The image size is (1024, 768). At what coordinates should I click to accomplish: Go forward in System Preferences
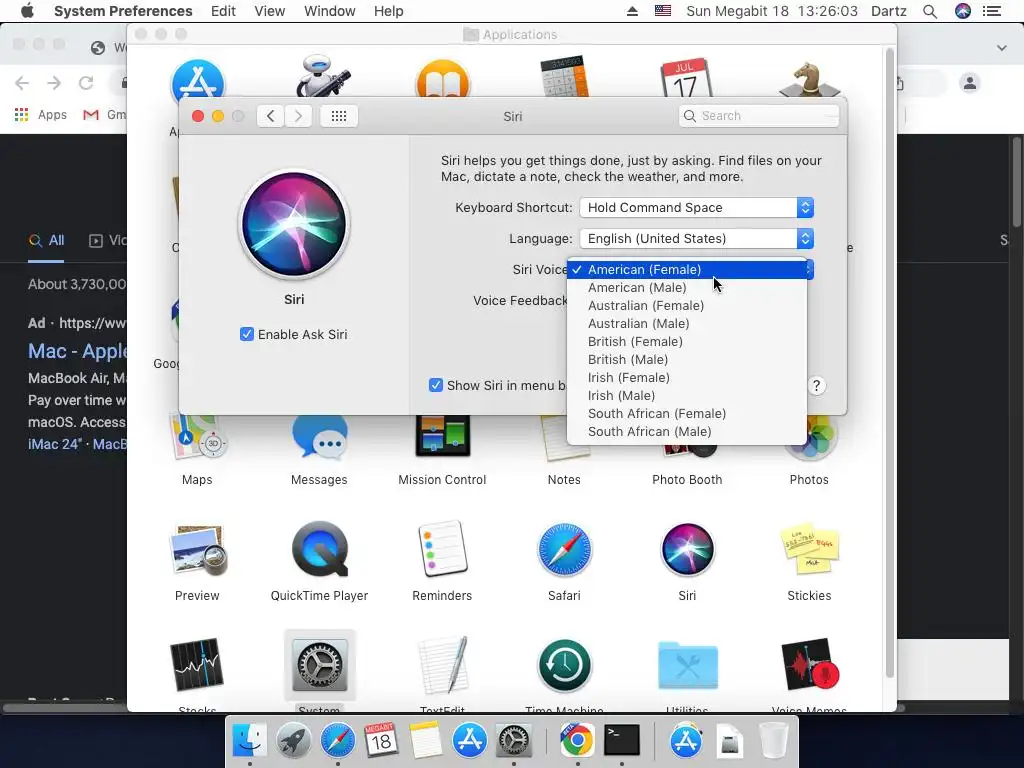(x=298, y=116)
